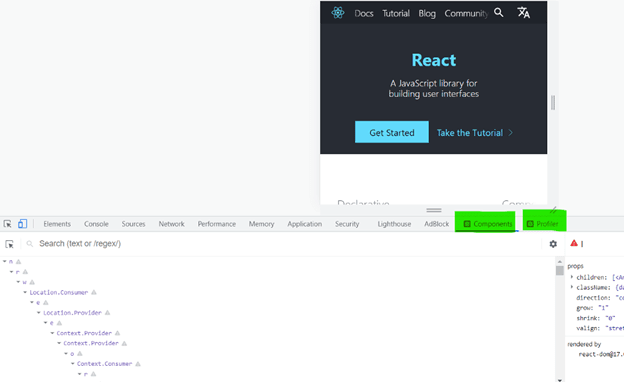
Task: Click the DevTools inspect element cursor icon
Action: [8, 224]
